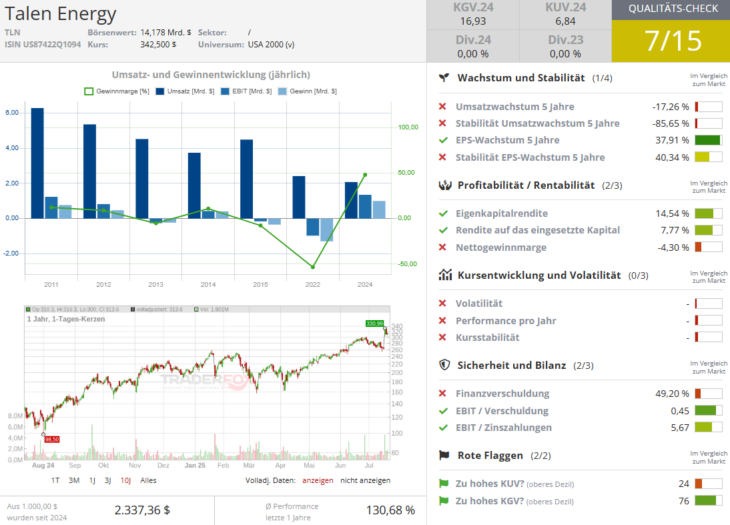Switch chart to 10J timeframe

tap(126, 480)
